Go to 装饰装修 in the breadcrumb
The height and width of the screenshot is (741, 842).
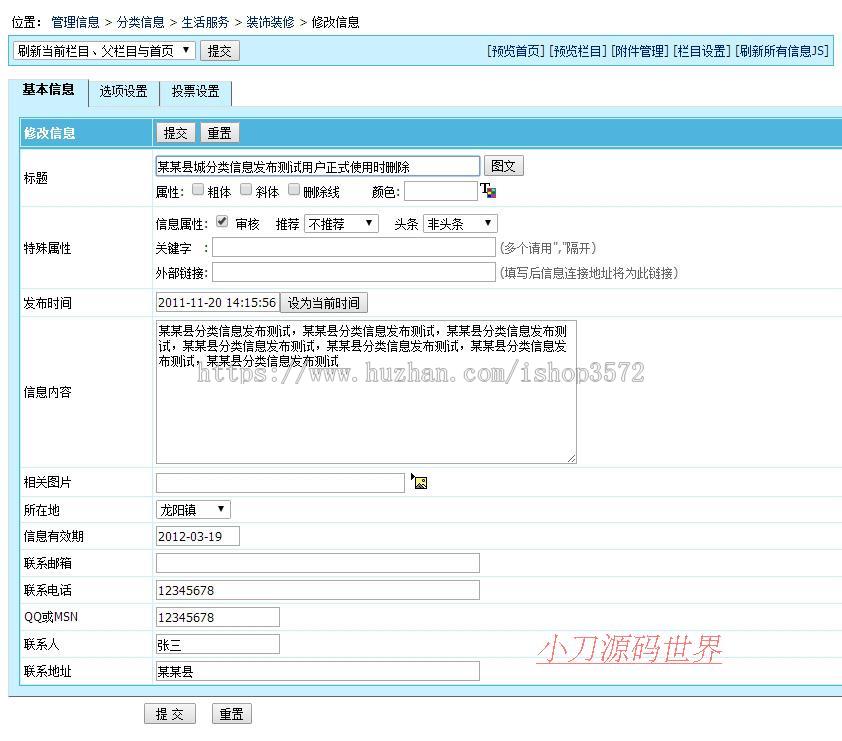point(270,22)
